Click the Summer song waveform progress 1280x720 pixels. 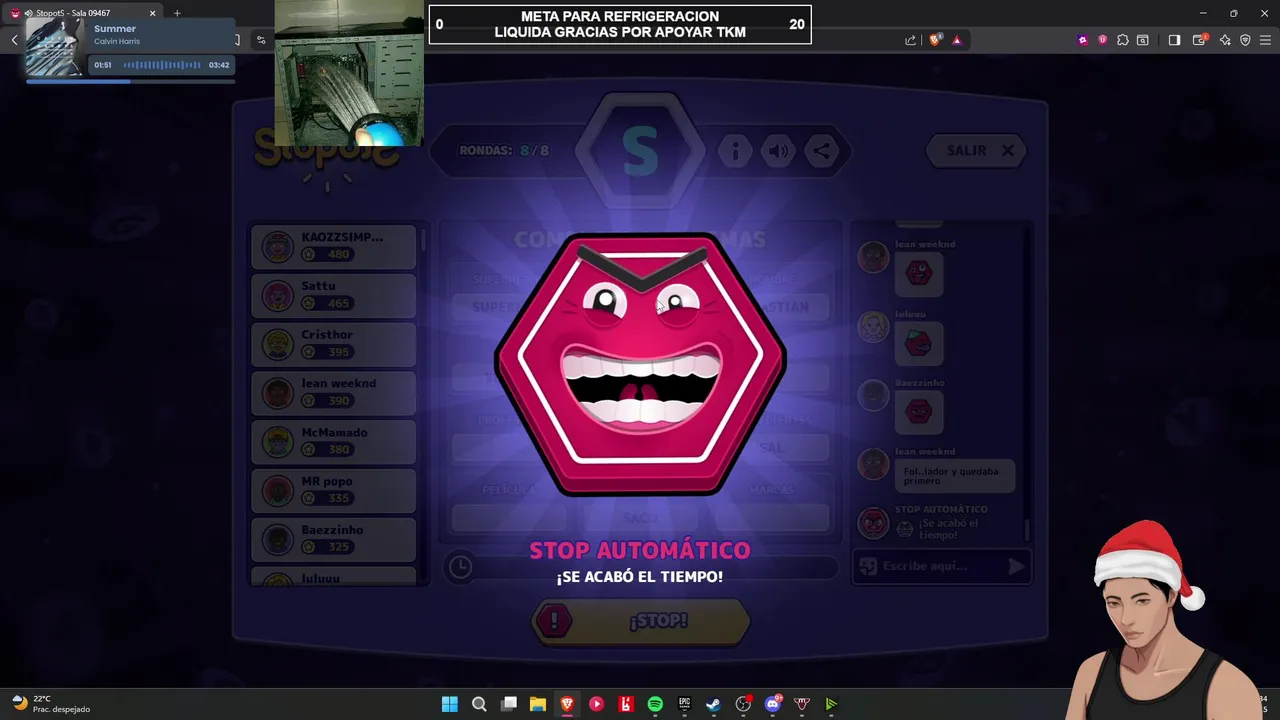(x=162, y=65)
